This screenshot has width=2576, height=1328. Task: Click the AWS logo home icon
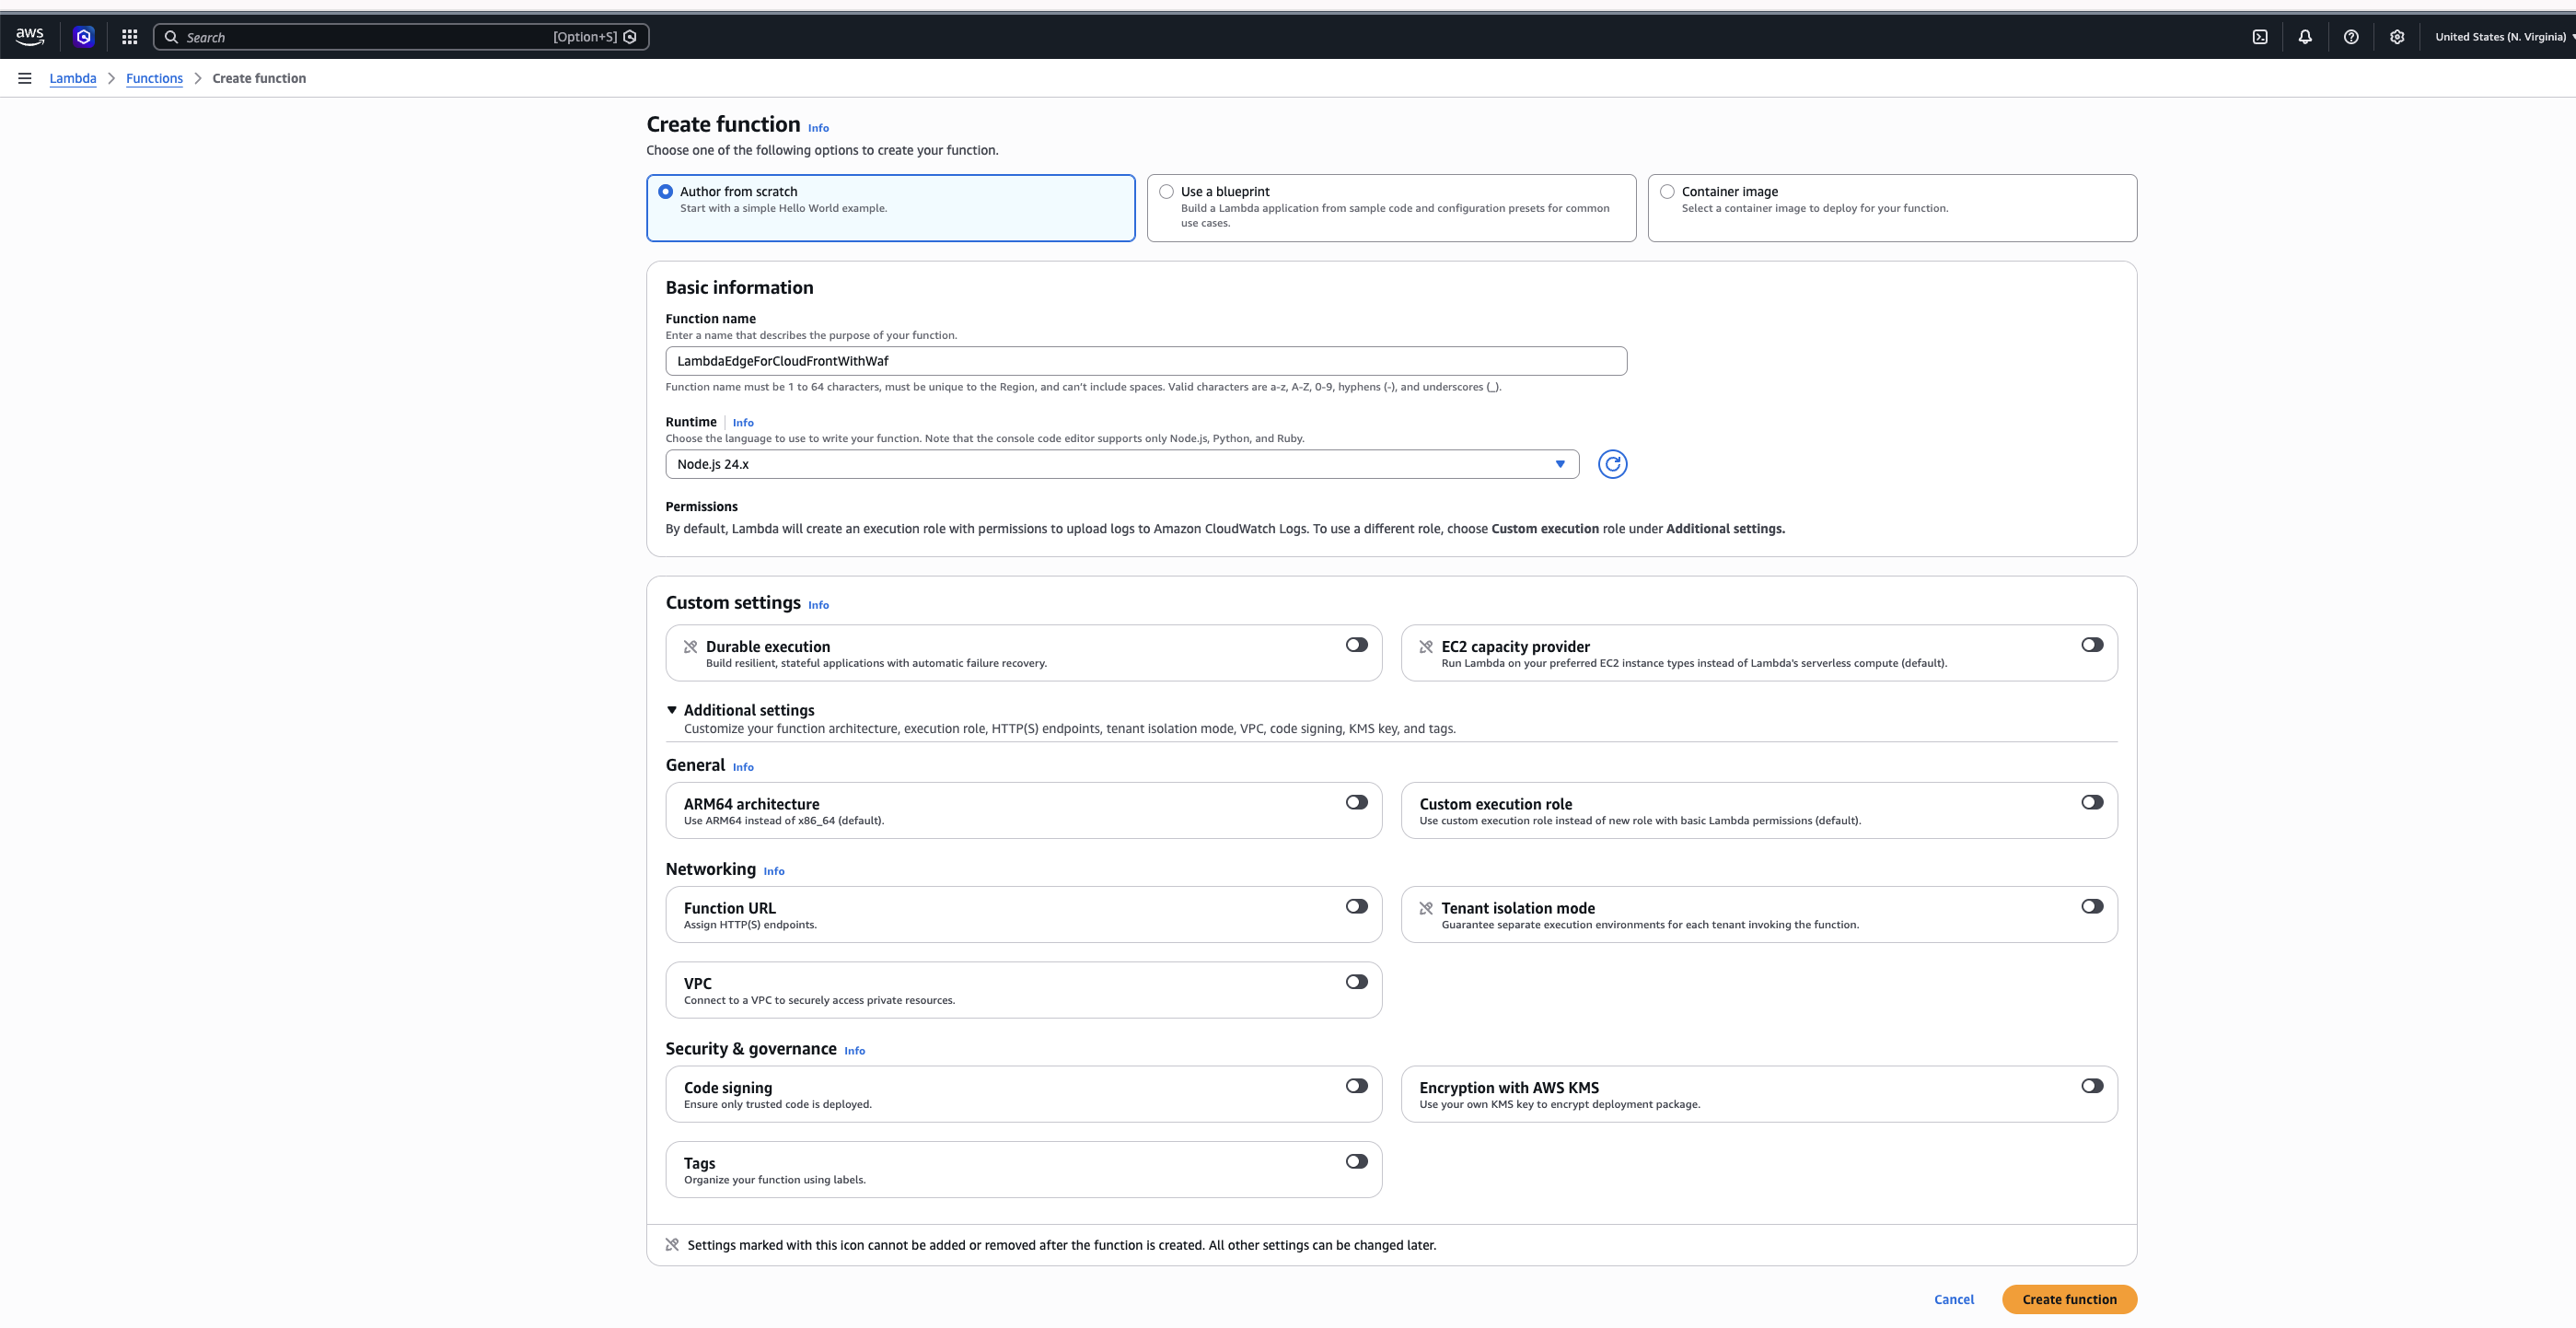click(30, 37)
